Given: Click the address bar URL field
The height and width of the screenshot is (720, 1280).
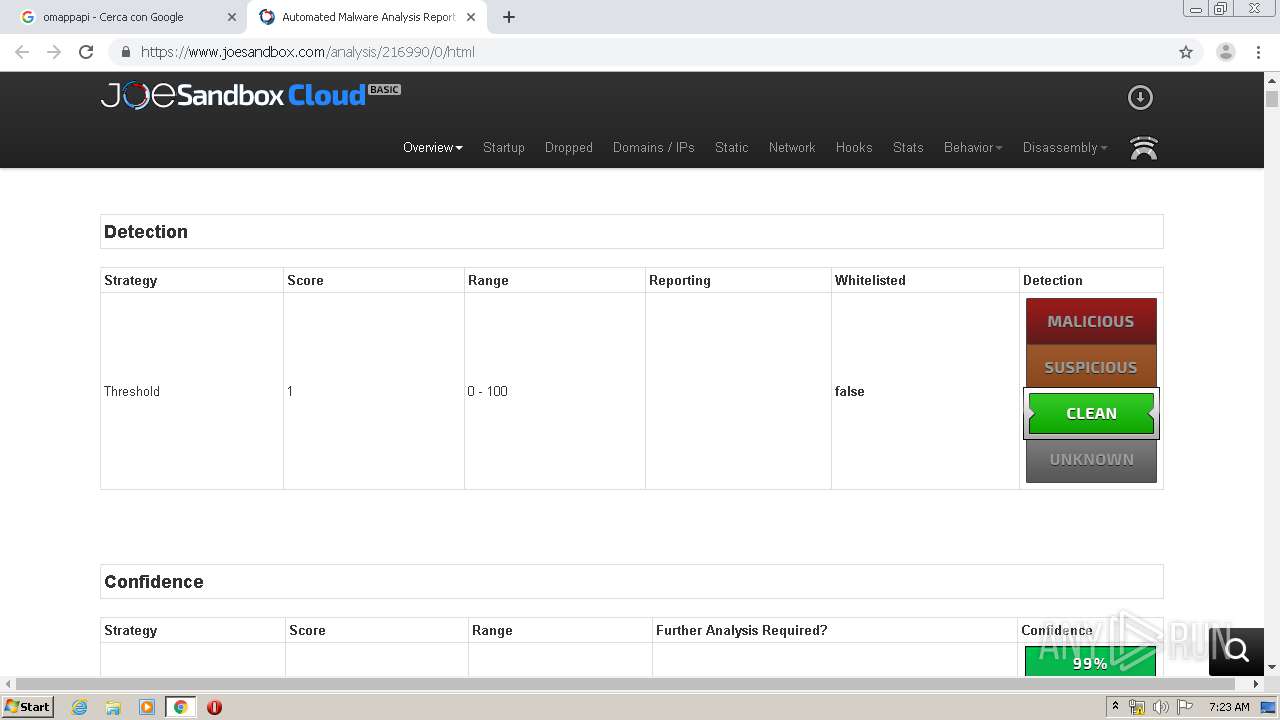Looking at the screenshot, I should tap(640, 52).
